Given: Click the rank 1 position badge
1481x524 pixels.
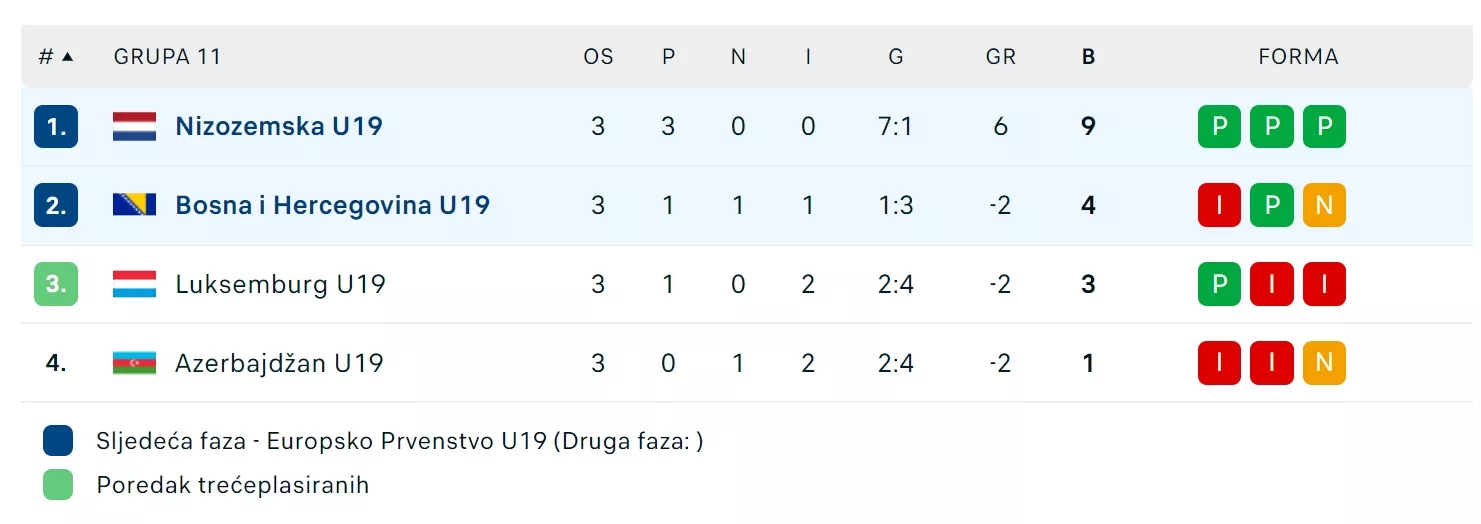Looking at the screenshot, I should [56, 126].
